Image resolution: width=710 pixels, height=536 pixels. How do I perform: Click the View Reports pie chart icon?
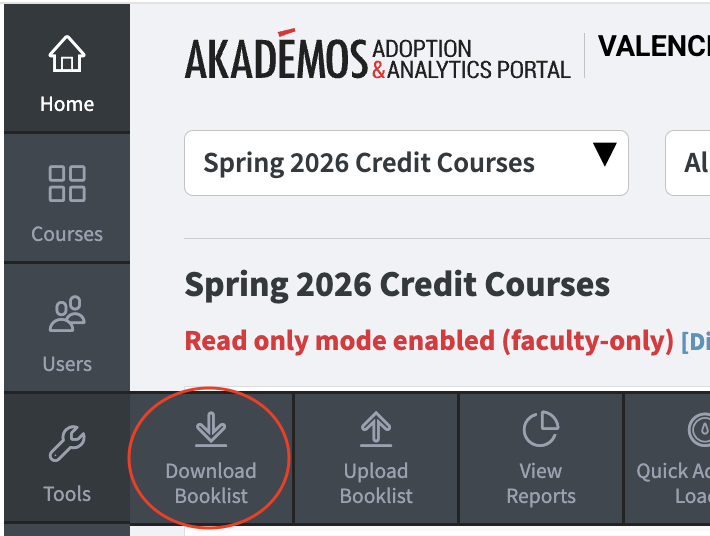541,430
